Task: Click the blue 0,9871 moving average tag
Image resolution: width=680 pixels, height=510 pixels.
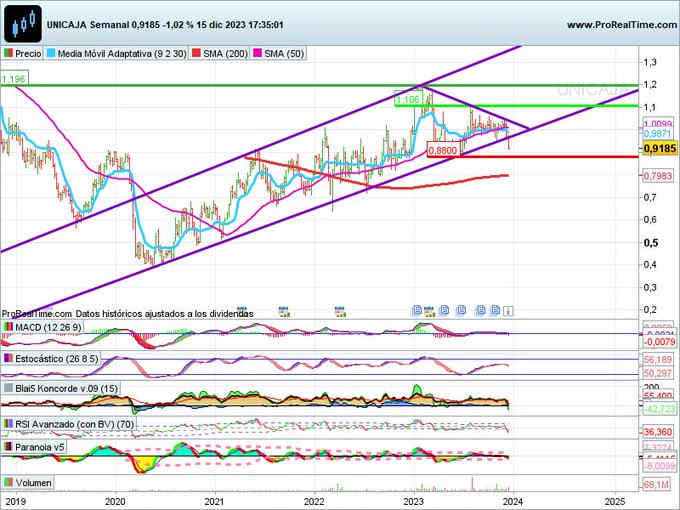Action: 657,134
